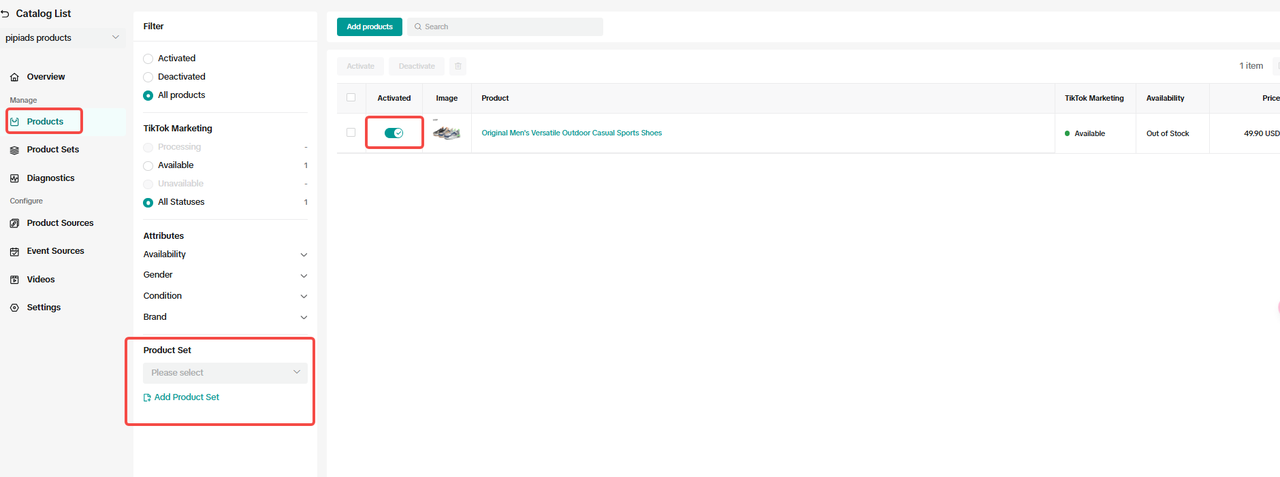
Task: Open the Original Men's Sports Shoes product link
Action: [x=571, y=133]
